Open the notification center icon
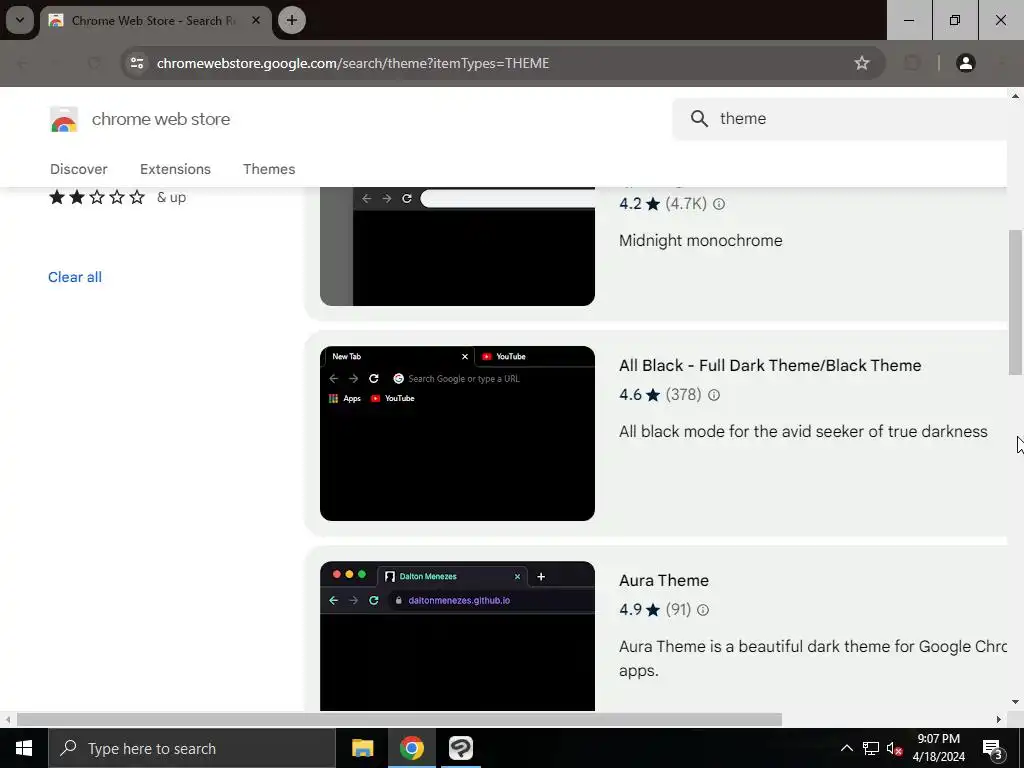The width and height of the screenshot is (1024, 768). coord(992,749)
